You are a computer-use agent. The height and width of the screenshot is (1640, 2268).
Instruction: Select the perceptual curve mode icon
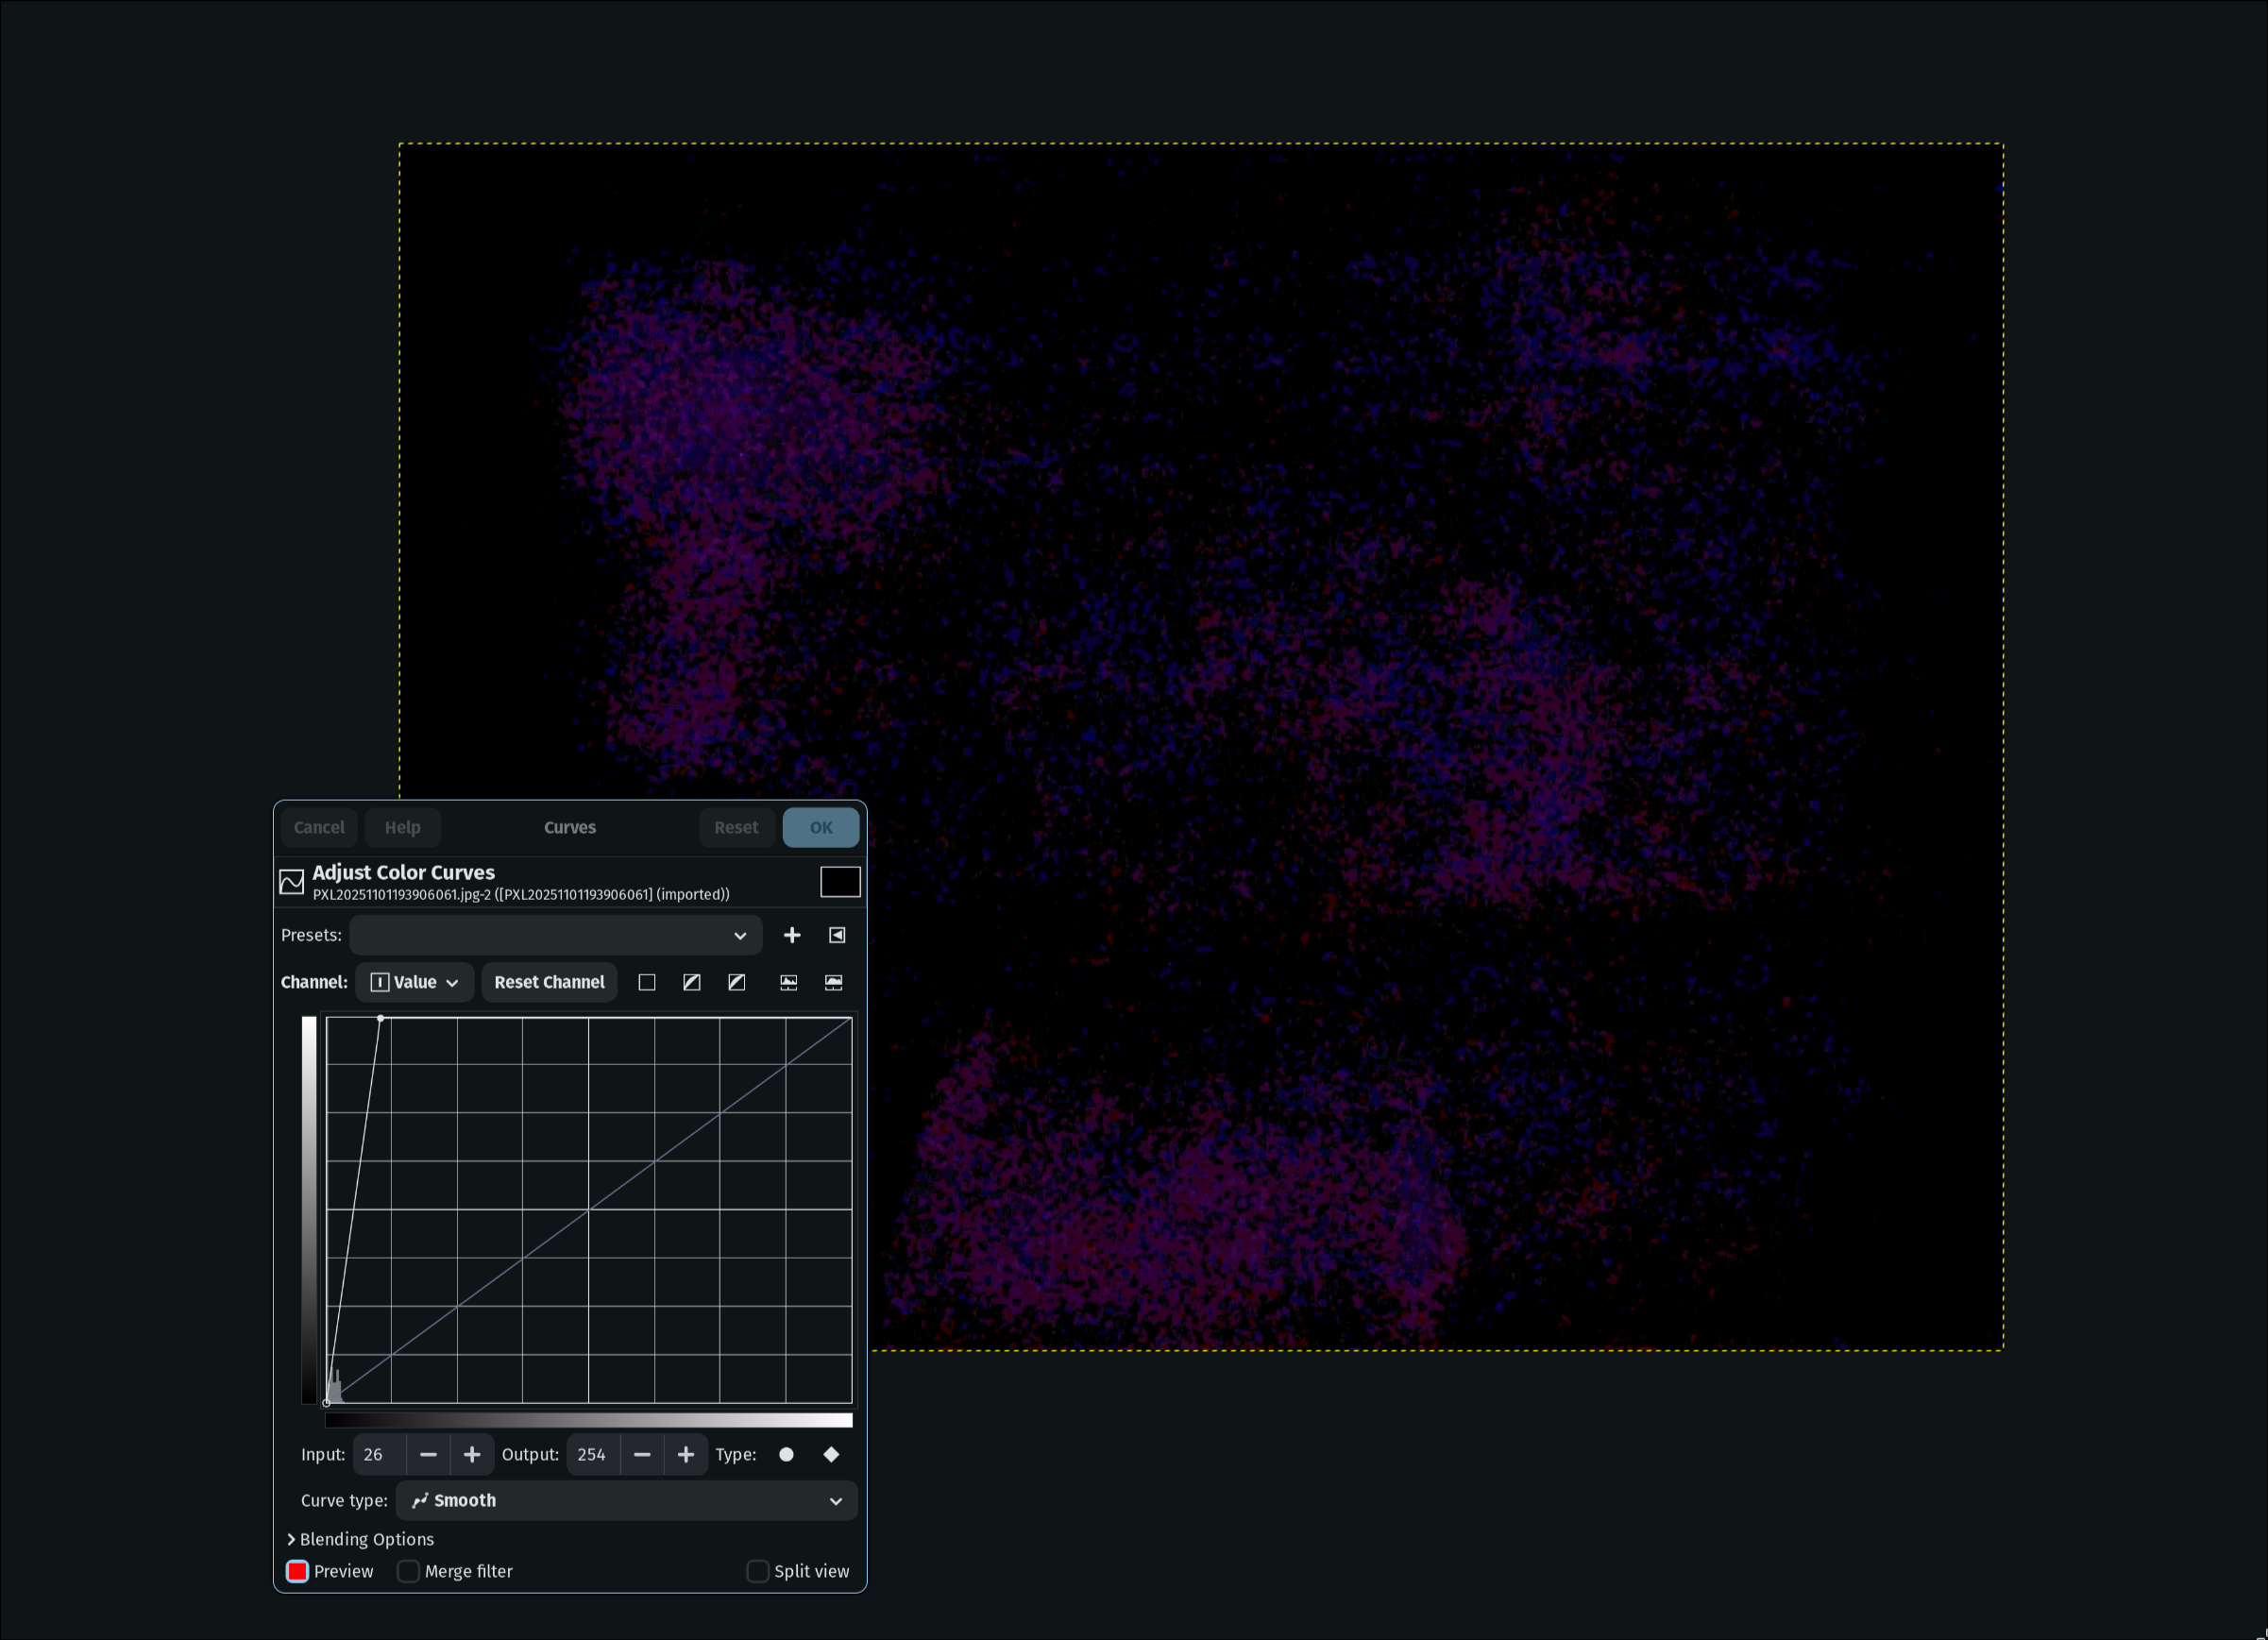coord(736,982)
